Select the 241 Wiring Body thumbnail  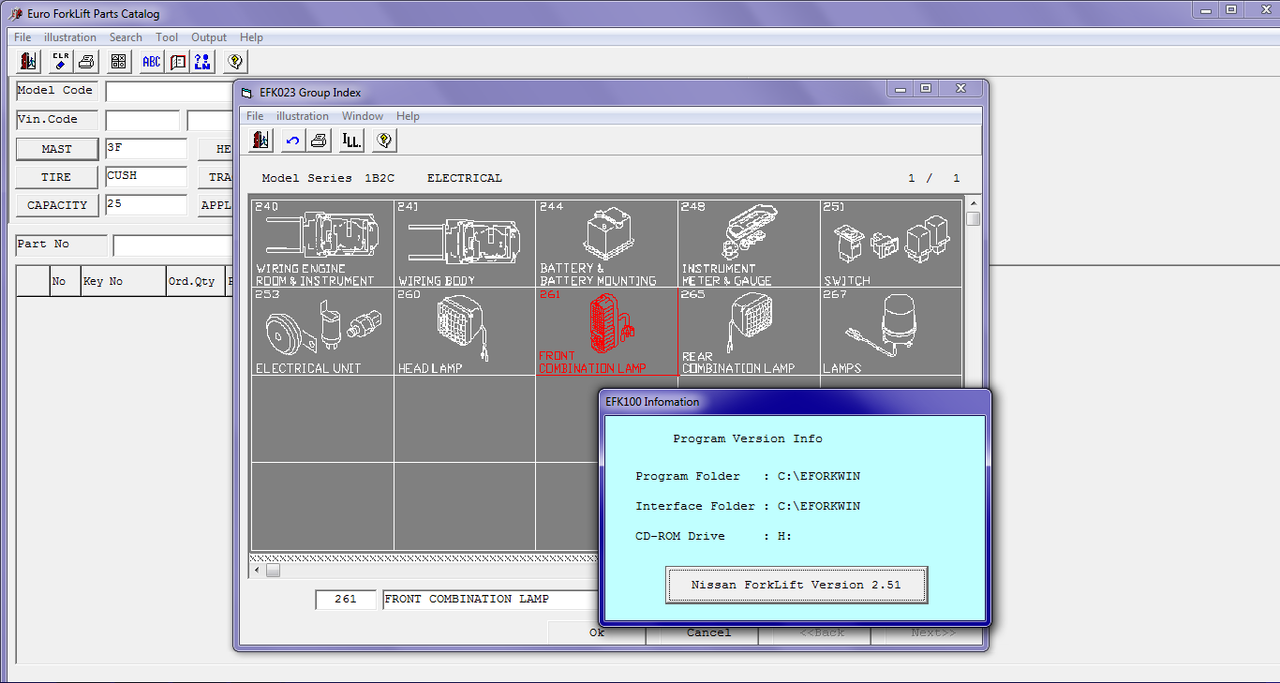click(465, 244)
